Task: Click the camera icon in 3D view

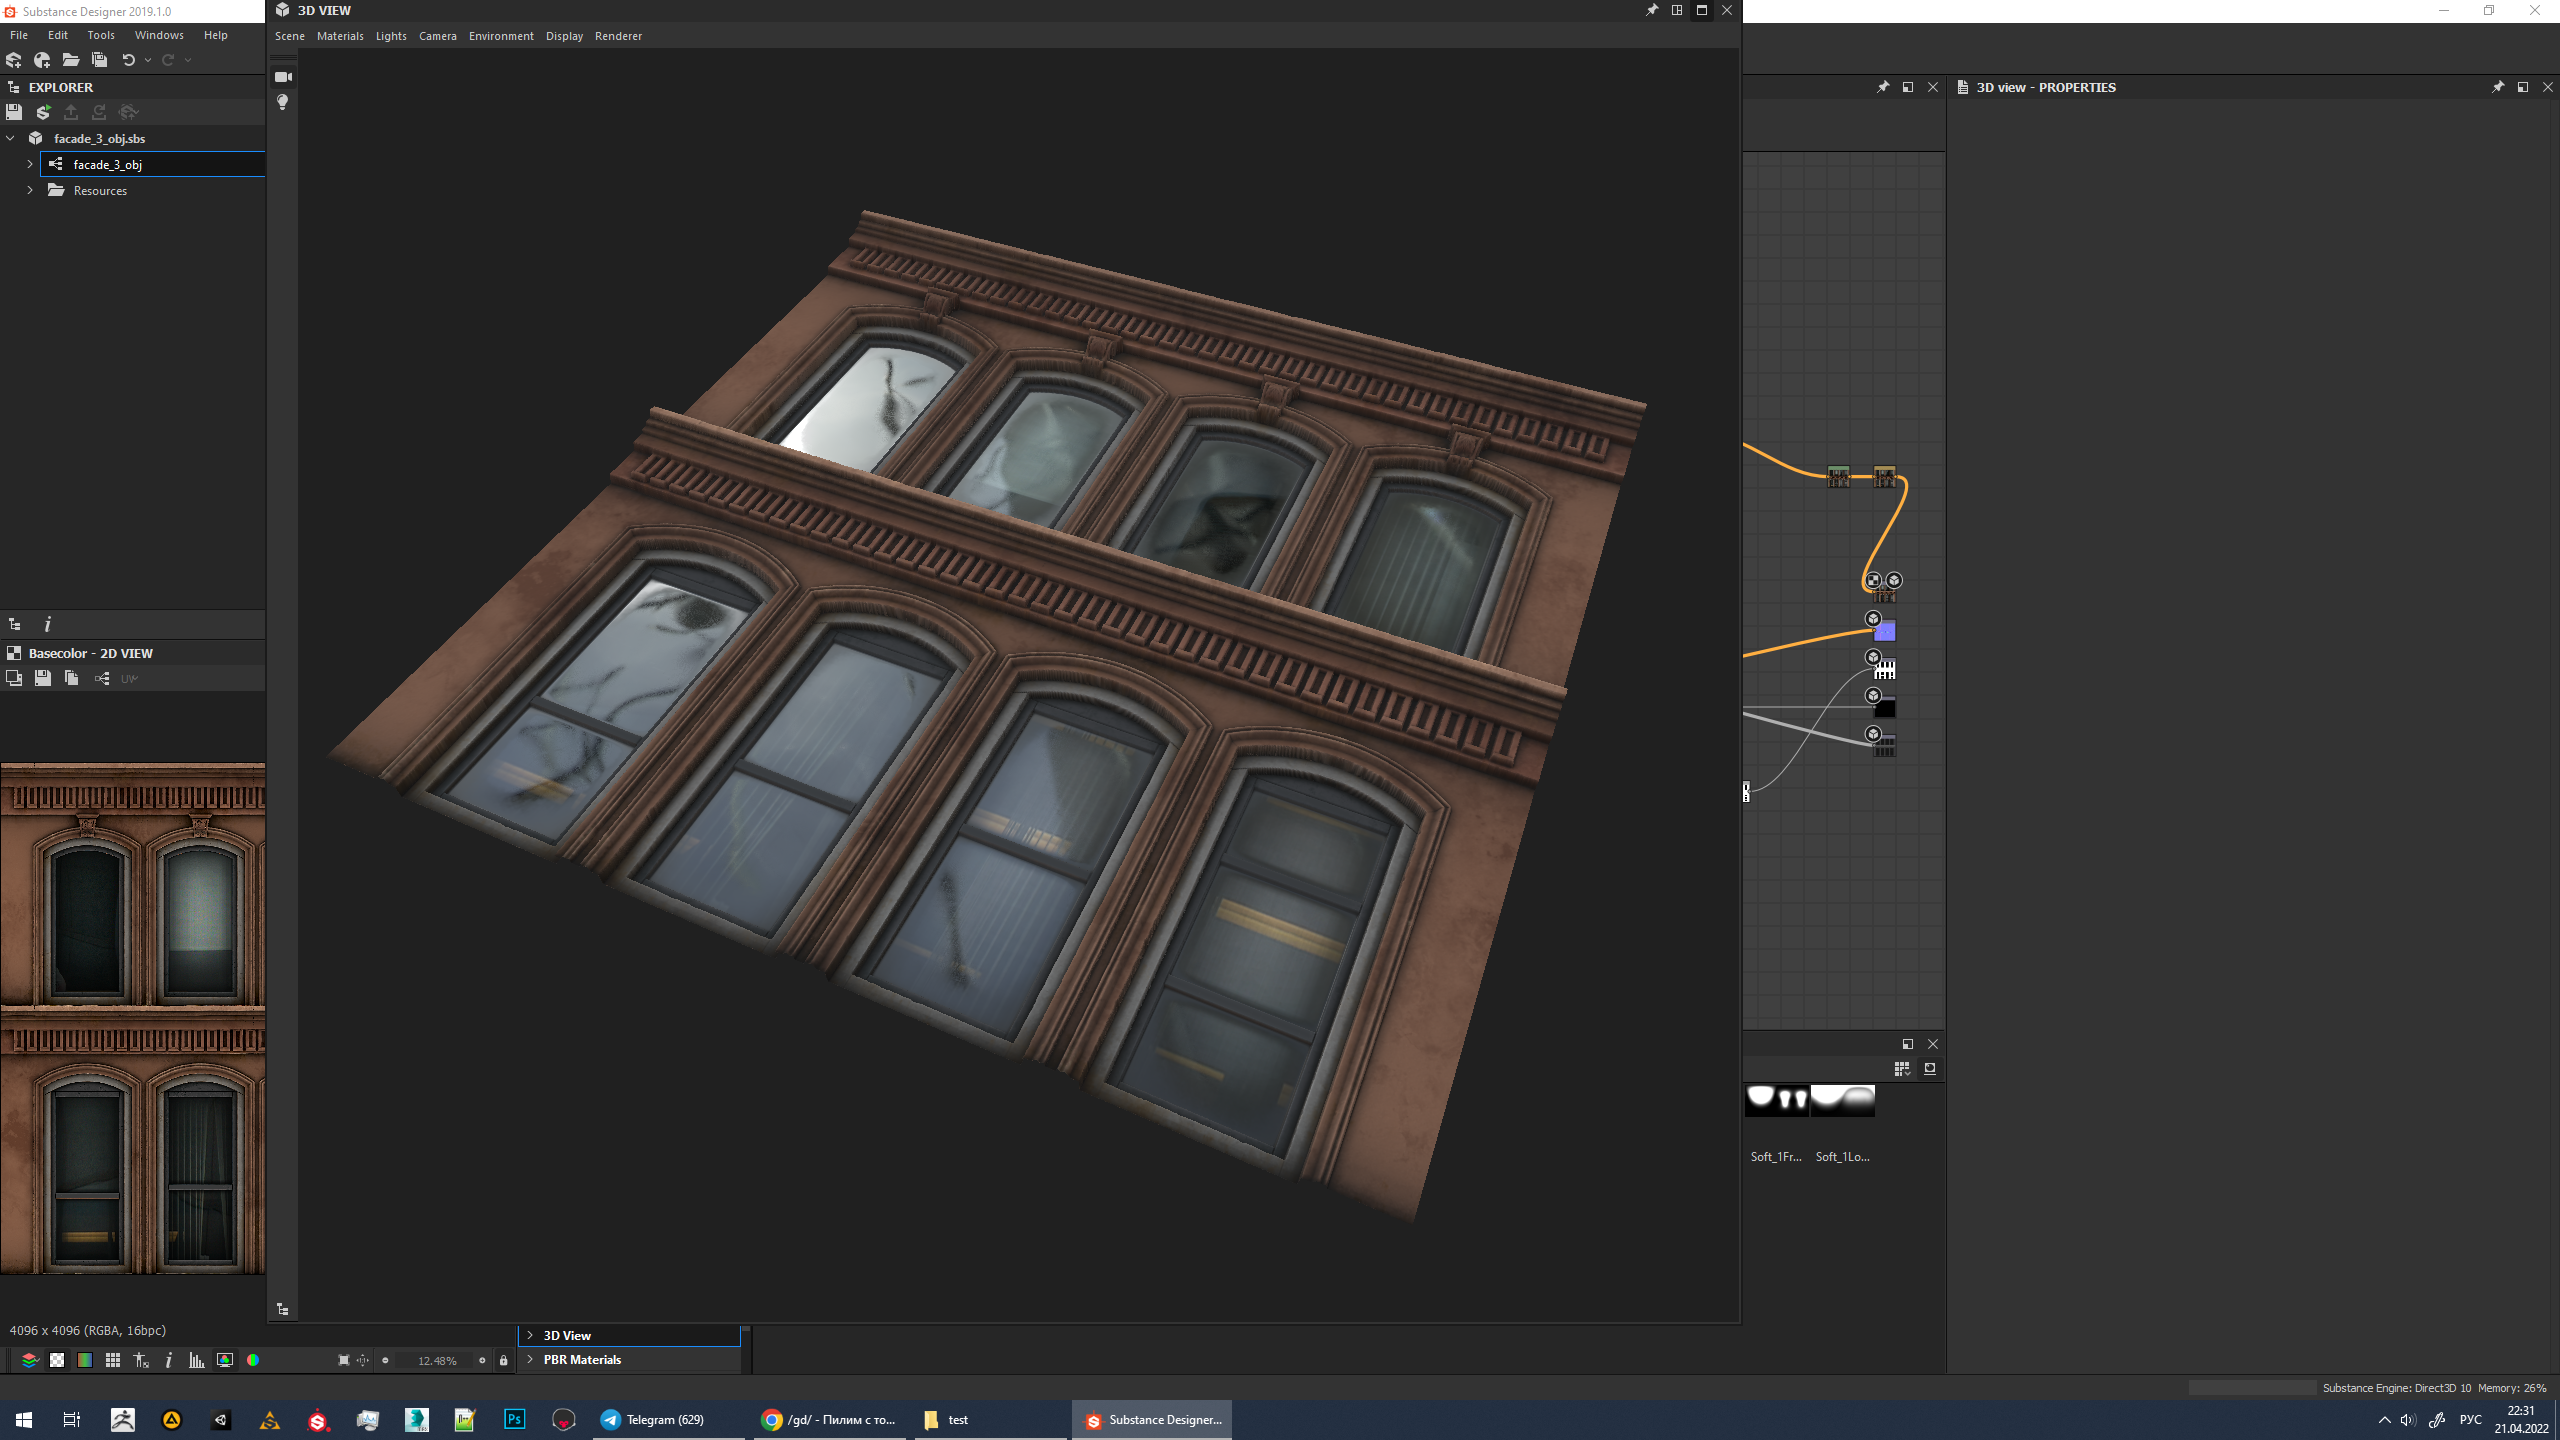Action: pyautogui.click(x=283, y=77)
